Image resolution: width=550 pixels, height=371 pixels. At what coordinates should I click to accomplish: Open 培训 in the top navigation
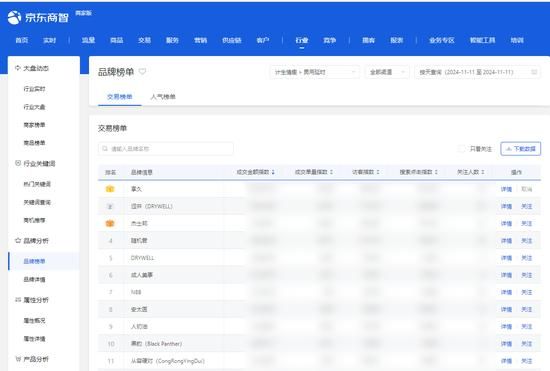[x=517, y=40]
